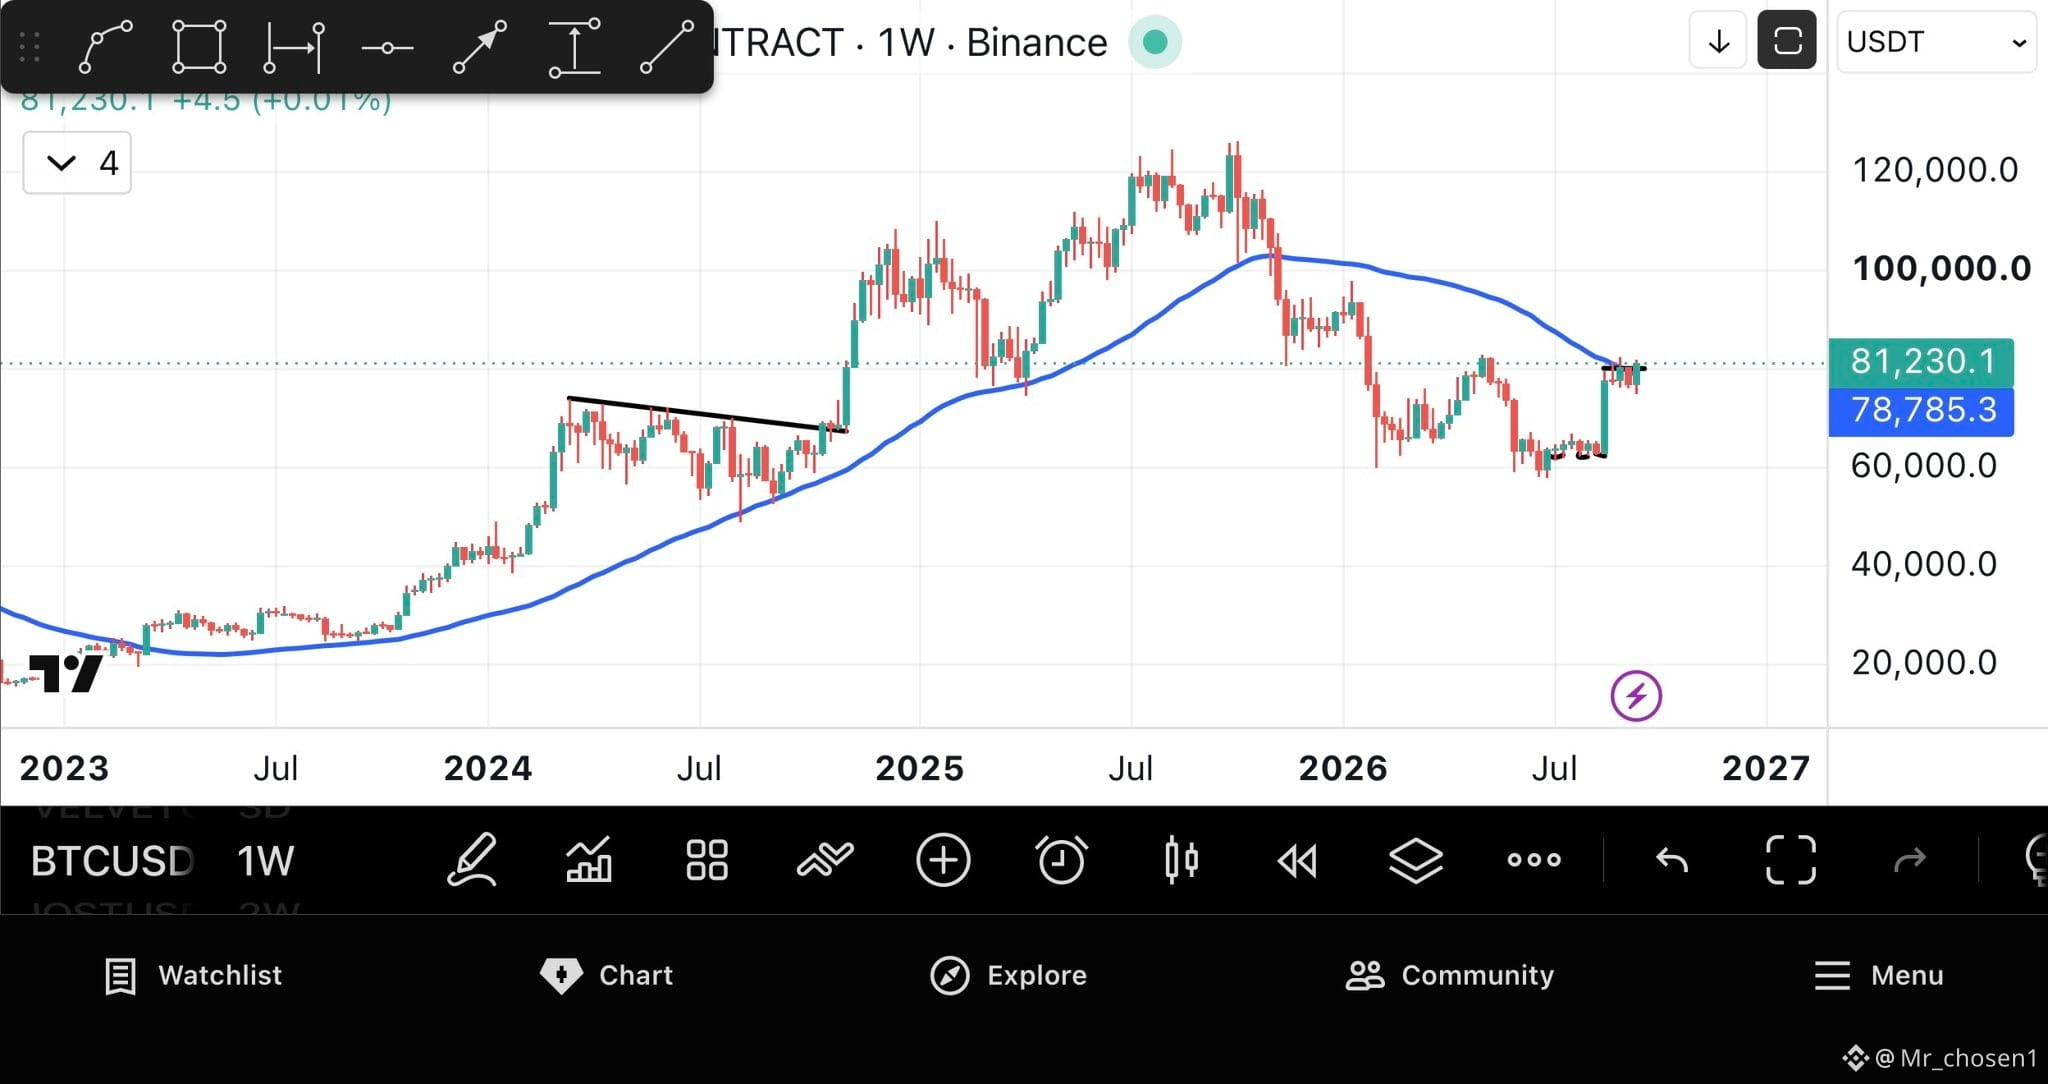Expand the USDT currency dropdown
Screen dimensions: 2048x1084
tap(1936, 42)
